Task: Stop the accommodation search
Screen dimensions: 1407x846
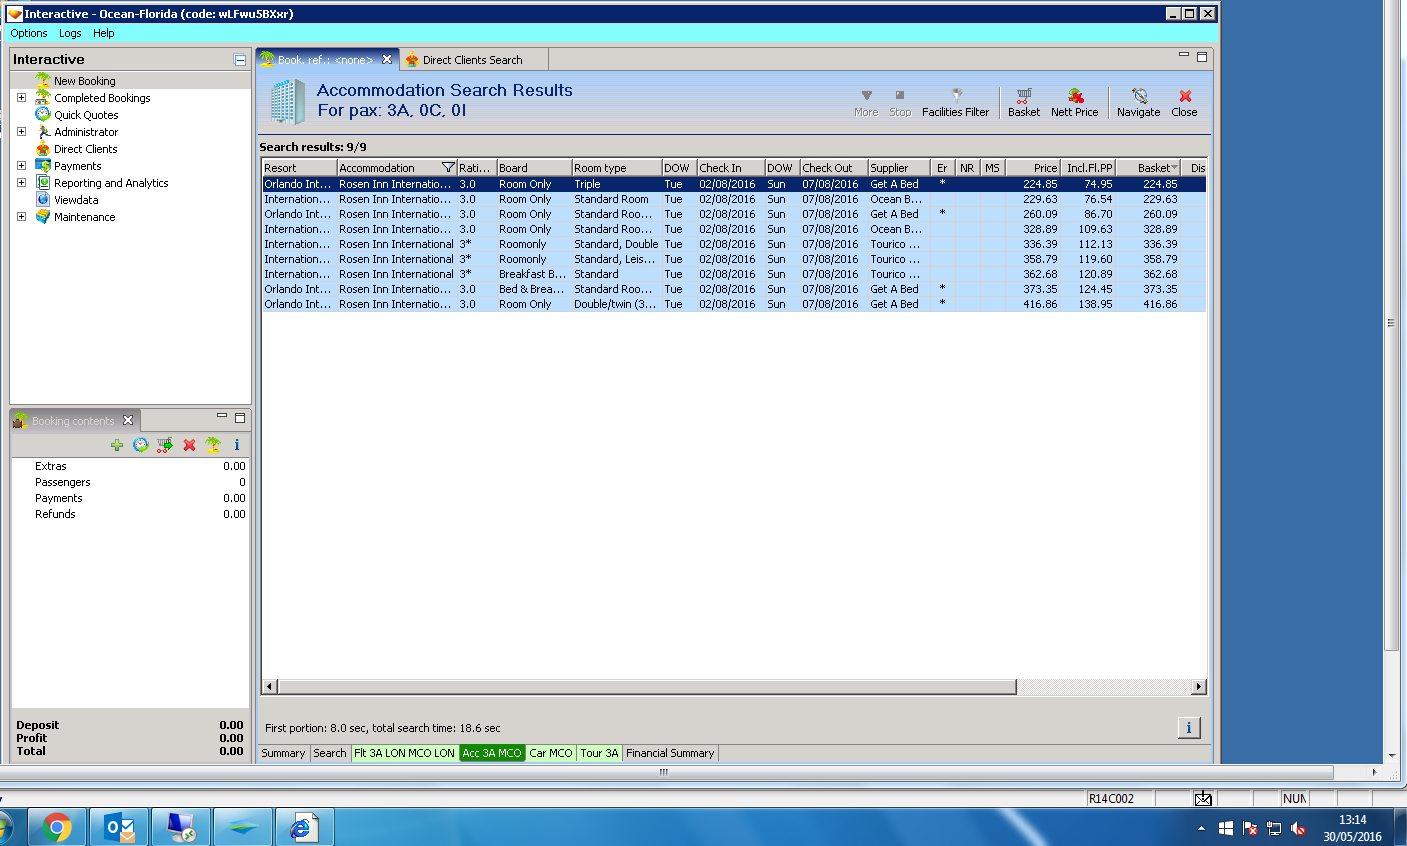Action: 900,103
